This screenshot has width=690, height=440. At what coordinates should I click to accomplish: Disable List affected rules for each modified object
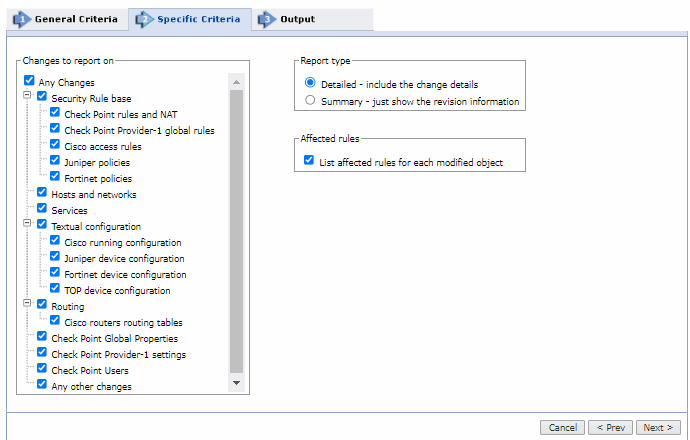coord(309,161)
